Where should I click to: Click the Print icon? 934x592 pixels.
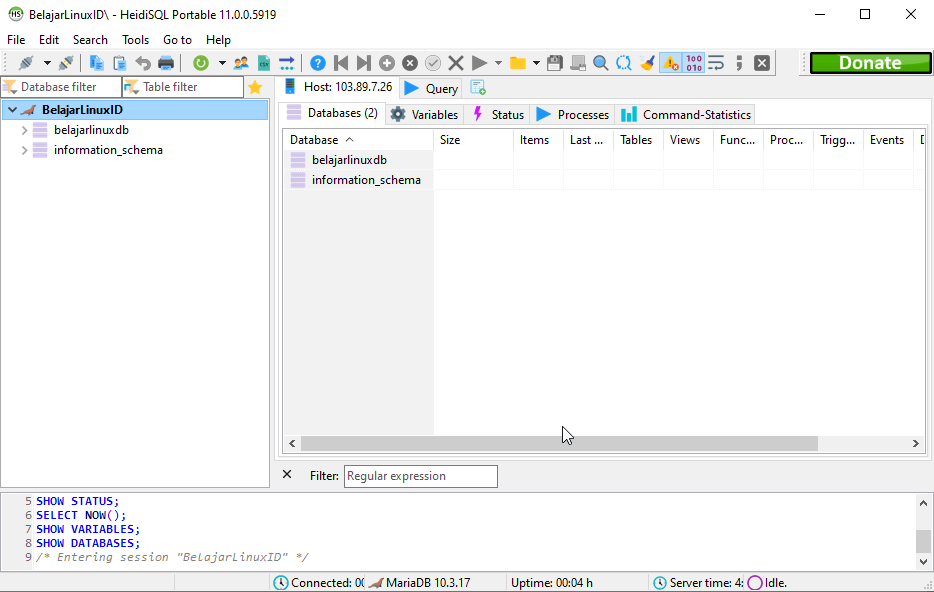tap(166, 63)
